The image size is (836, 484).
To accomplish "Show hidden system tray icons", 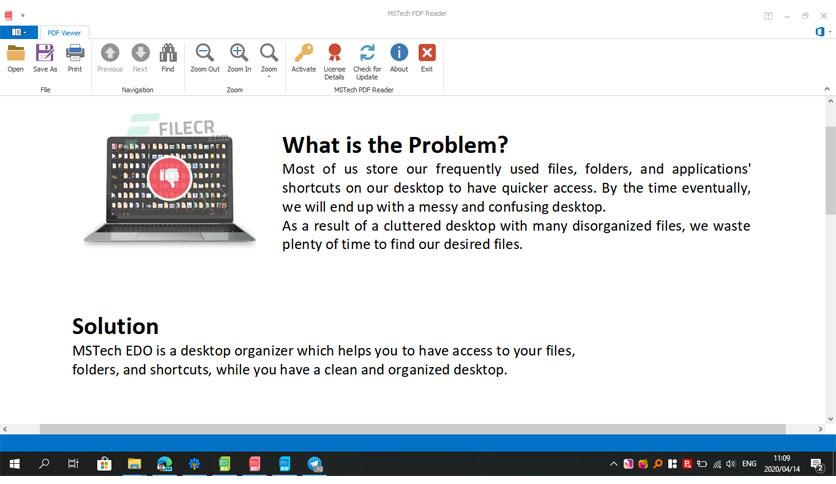I will point(614,464).
